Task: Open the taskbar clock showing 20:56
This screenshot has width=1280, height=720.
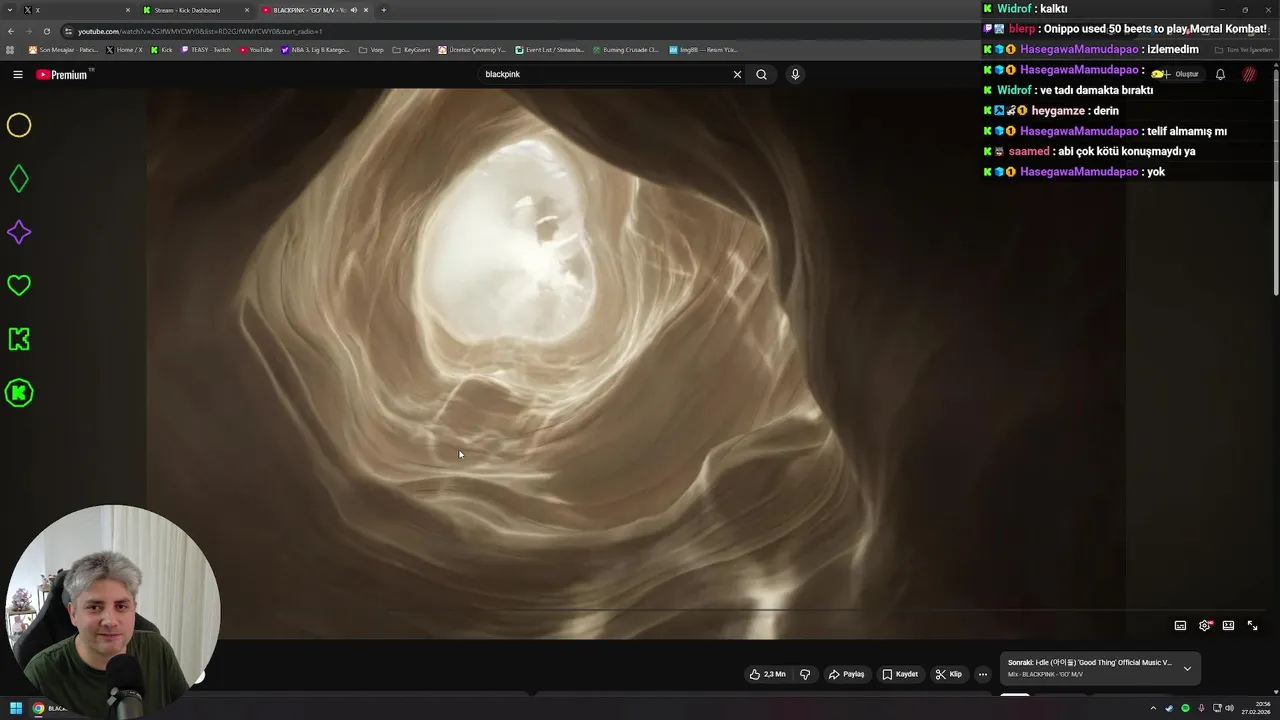Action: pos(1257,708)
